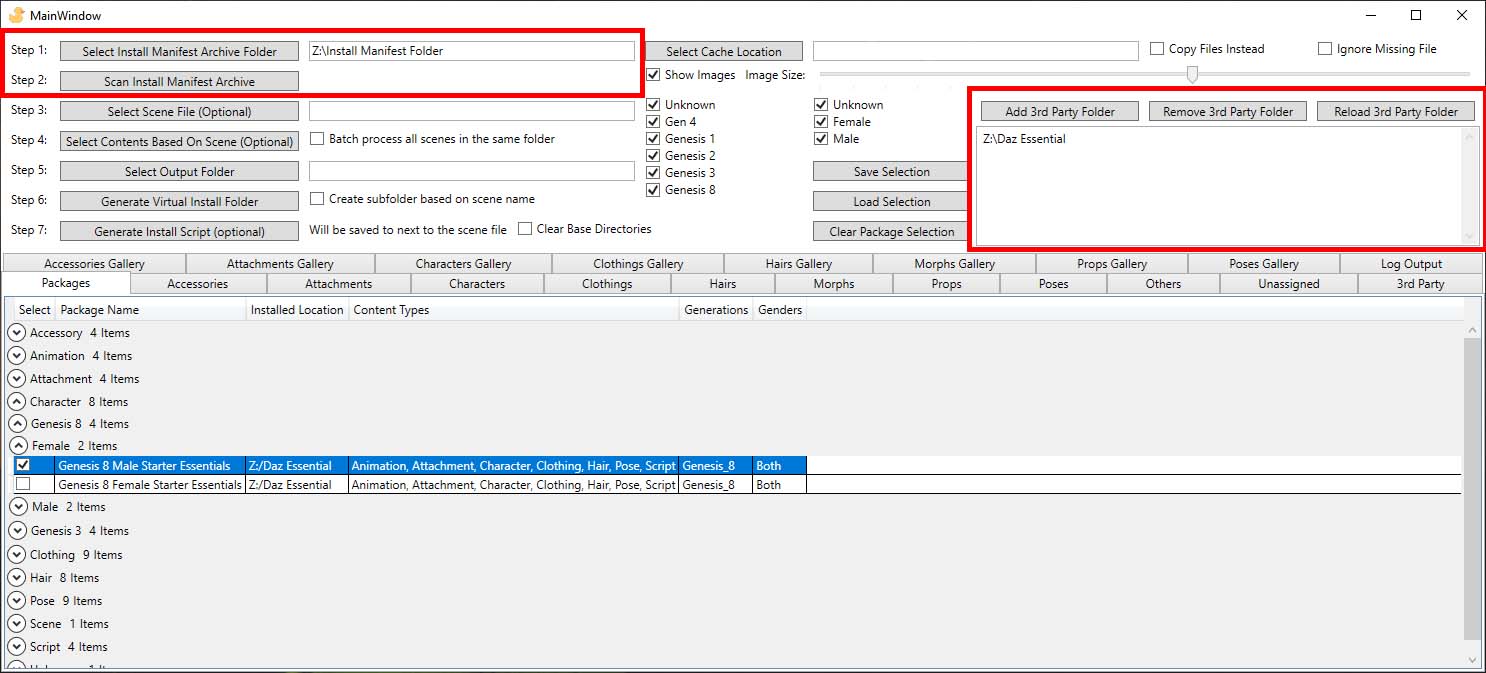The width and height of the screenshot is (1486, 673).
Task: Expand the Pose 9 Items group
Action: point(16,601)
